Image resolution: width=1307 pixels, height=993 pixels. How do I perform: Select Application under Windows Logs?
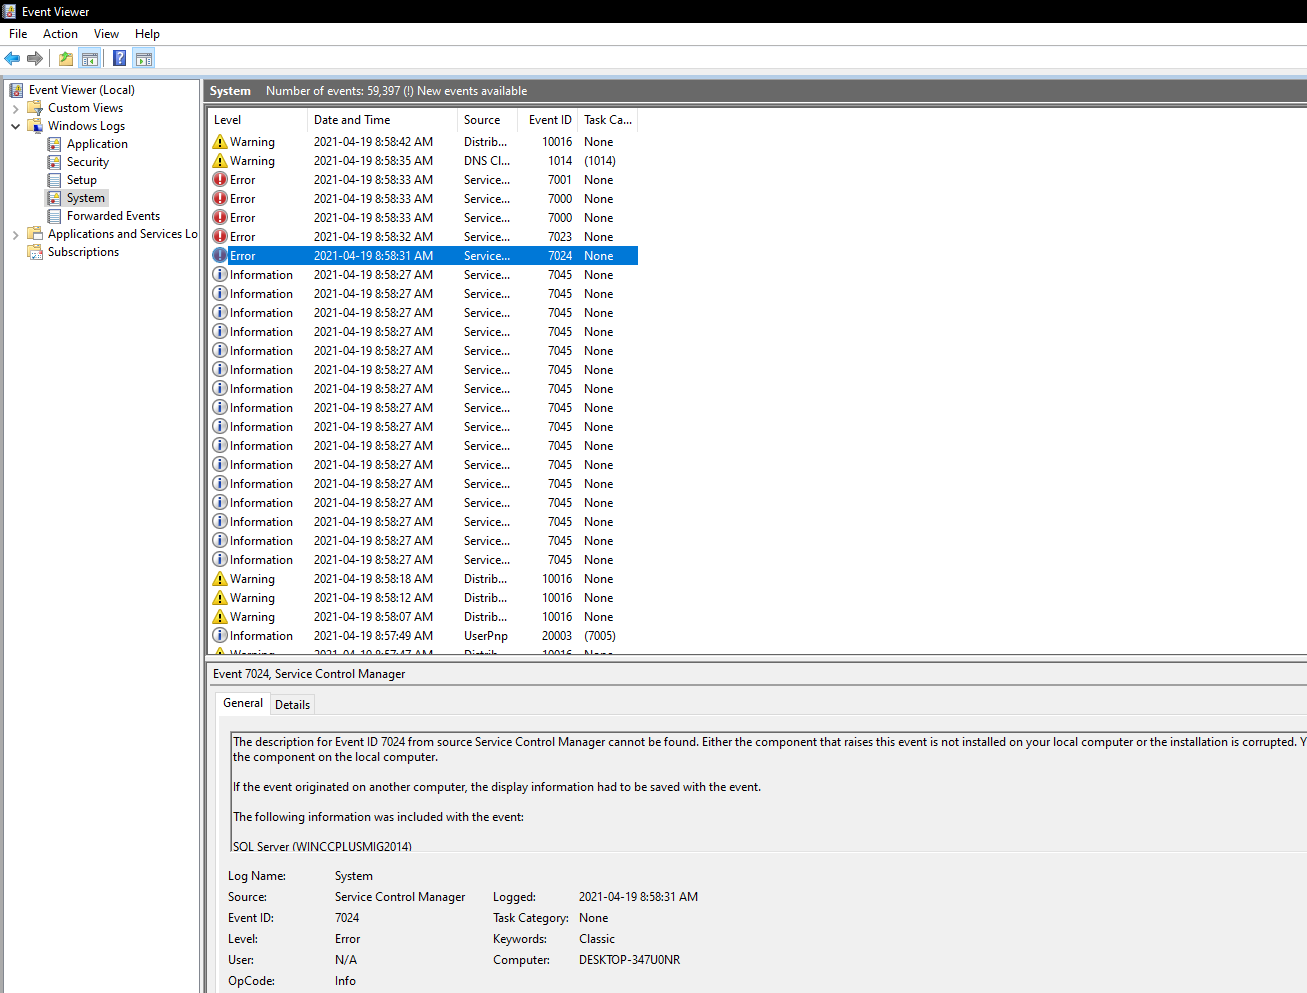[x=97, y=144]
